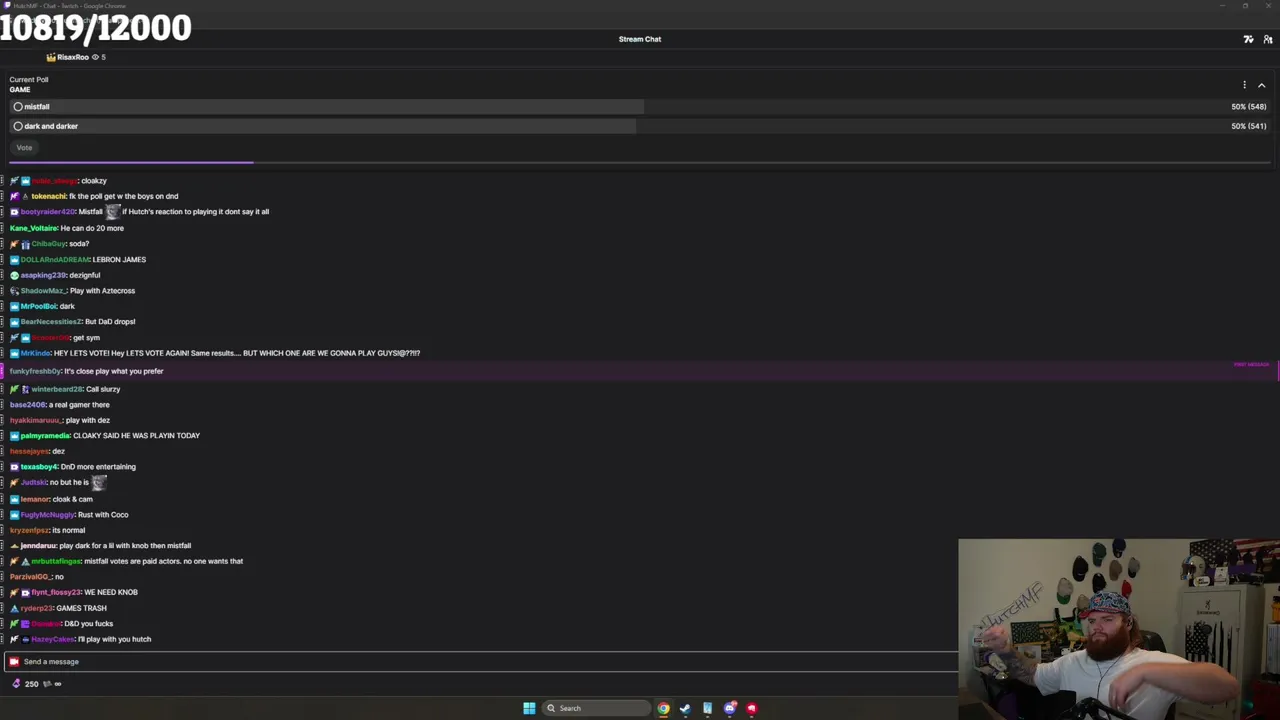Click the badge beside DOLLARndADREAM
Screen dimensions: 1280x720
coord(14,260)
